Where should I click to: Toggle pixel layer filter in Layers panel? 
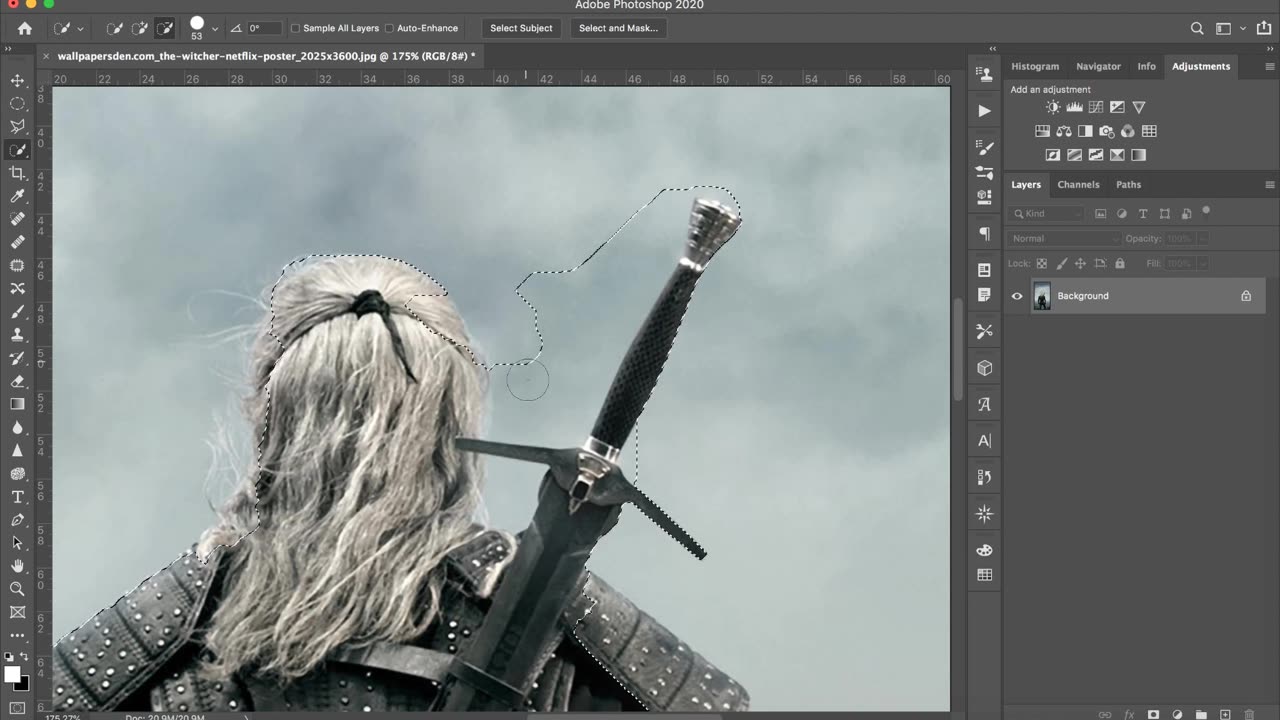pos(1101,213)
